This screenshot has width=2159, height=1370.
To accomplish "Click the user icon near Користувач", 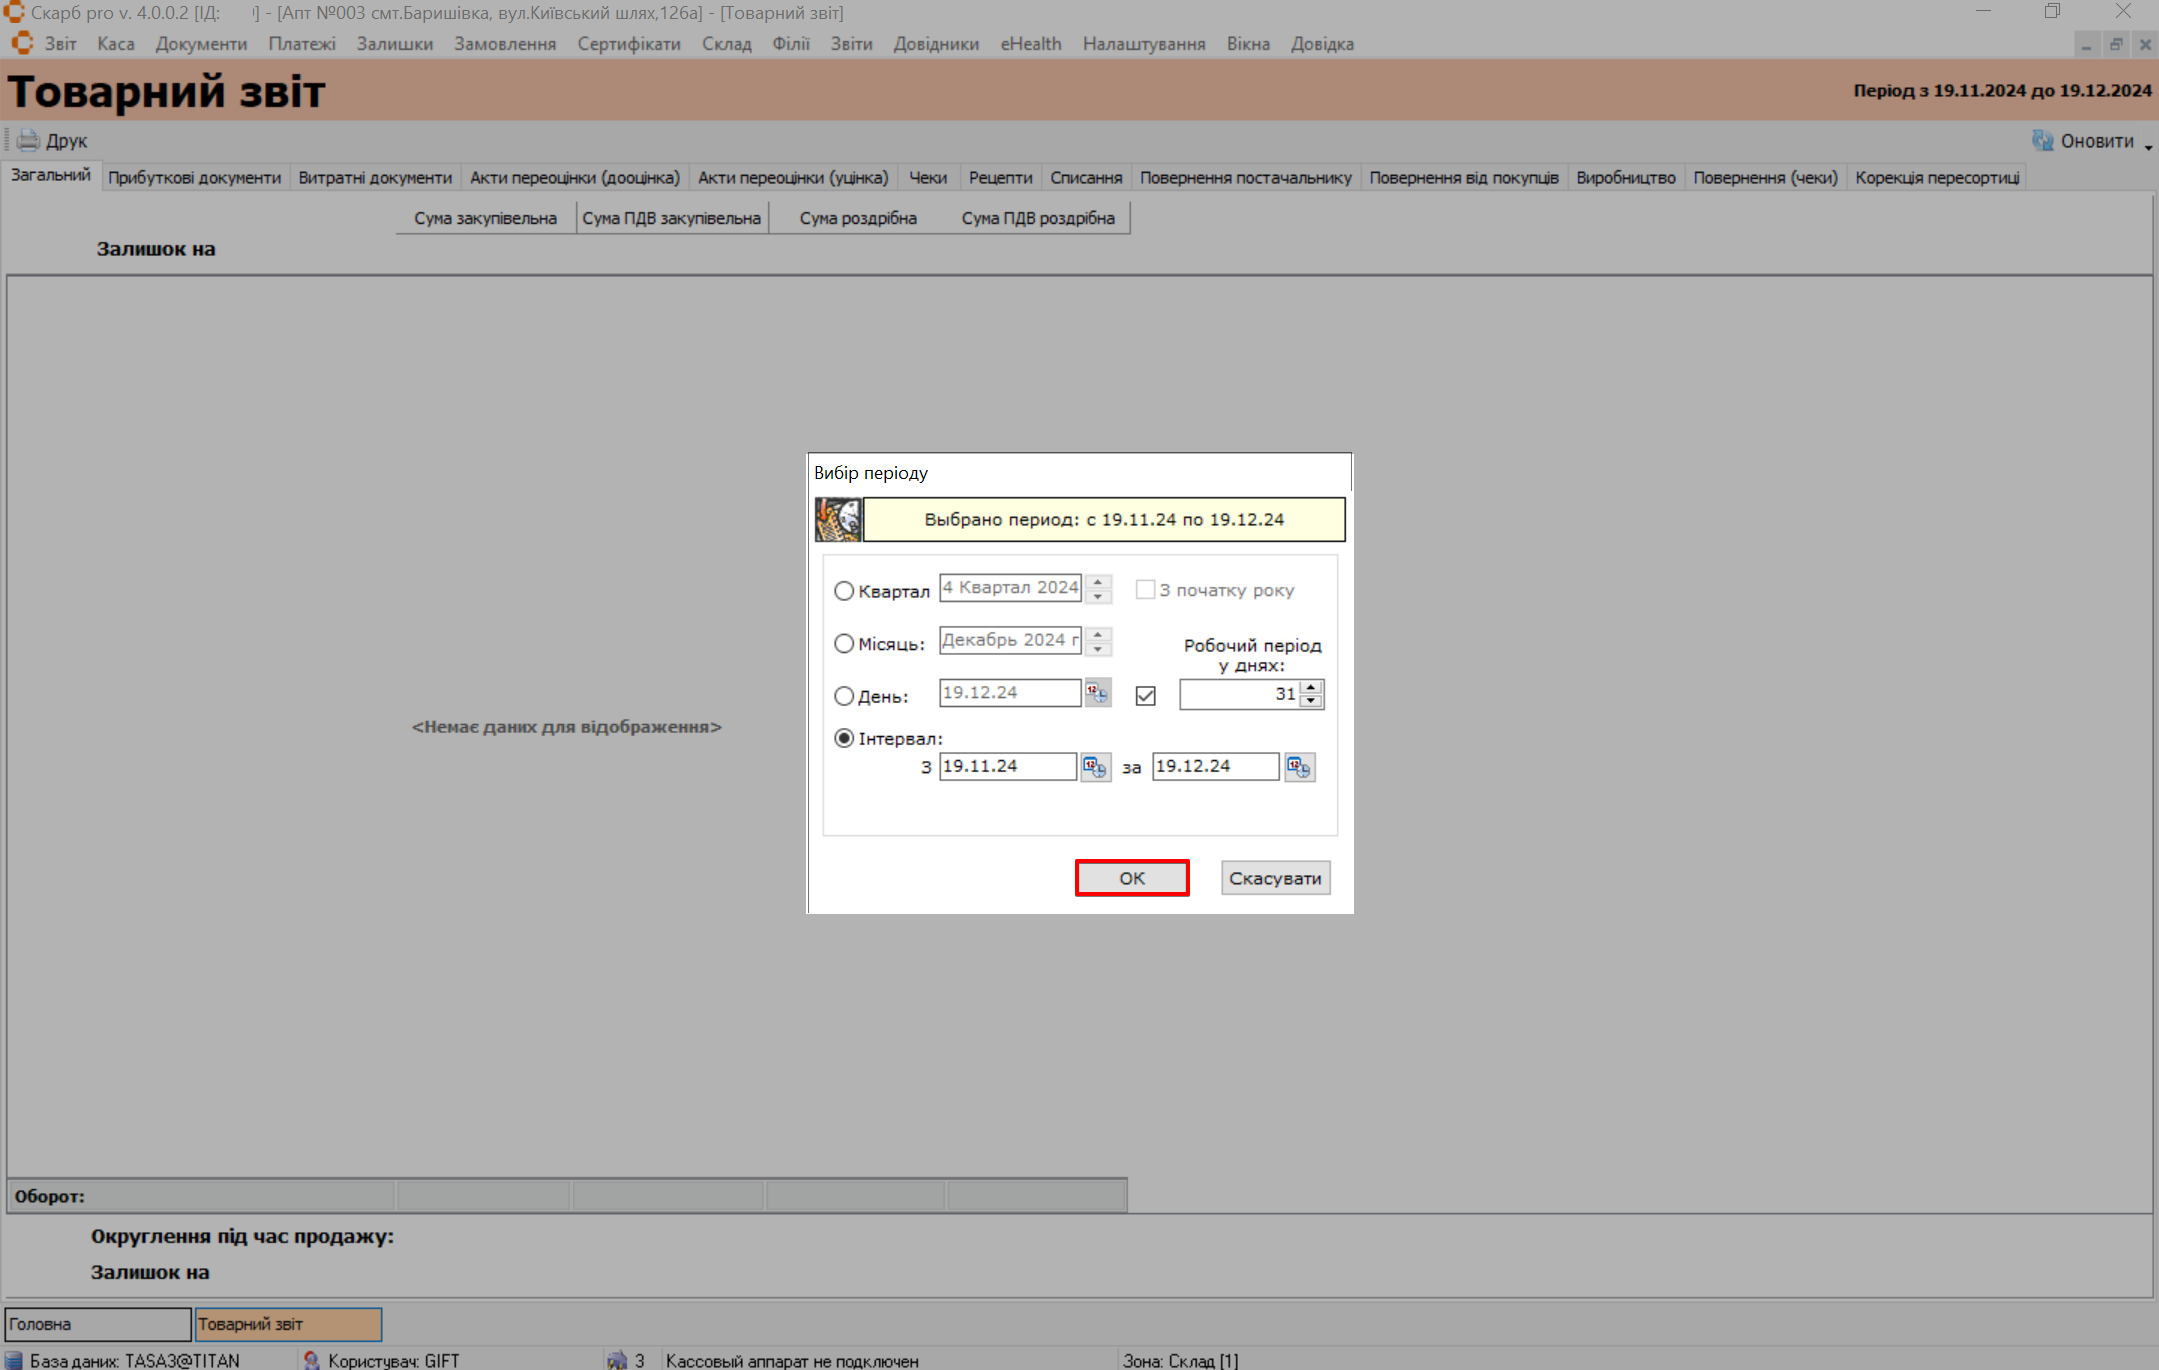I will tap(311, 1360).
